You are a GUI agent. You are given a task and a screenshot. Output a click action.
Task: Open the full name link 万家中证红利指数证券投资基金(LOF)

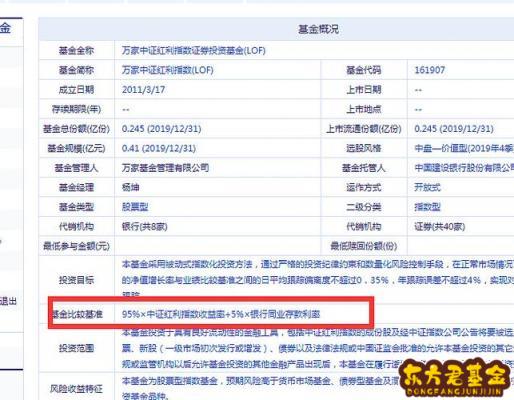[x=194, y=51]
